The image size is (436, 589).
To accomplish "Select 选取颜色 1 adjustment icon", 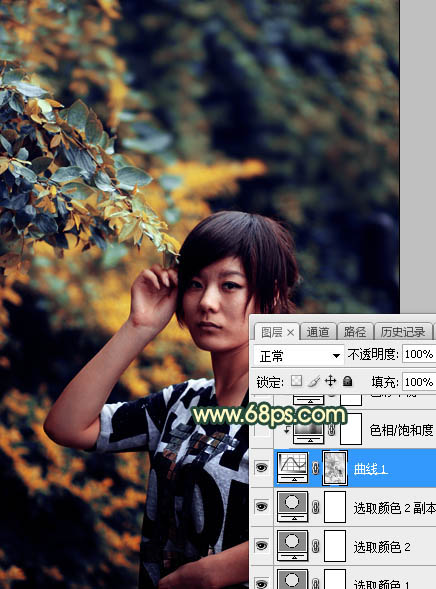I will click(x=293, y=579).
